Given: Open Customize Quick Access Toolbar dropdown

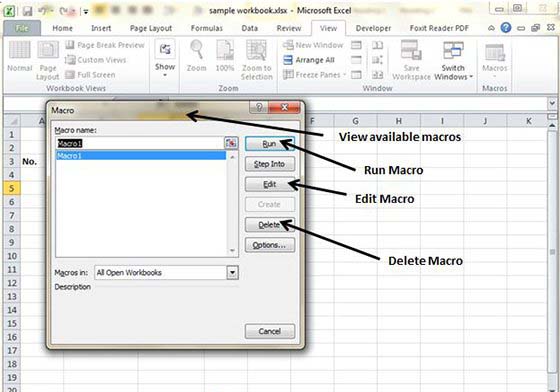Looking at the screenshot, I should point(86,12).
